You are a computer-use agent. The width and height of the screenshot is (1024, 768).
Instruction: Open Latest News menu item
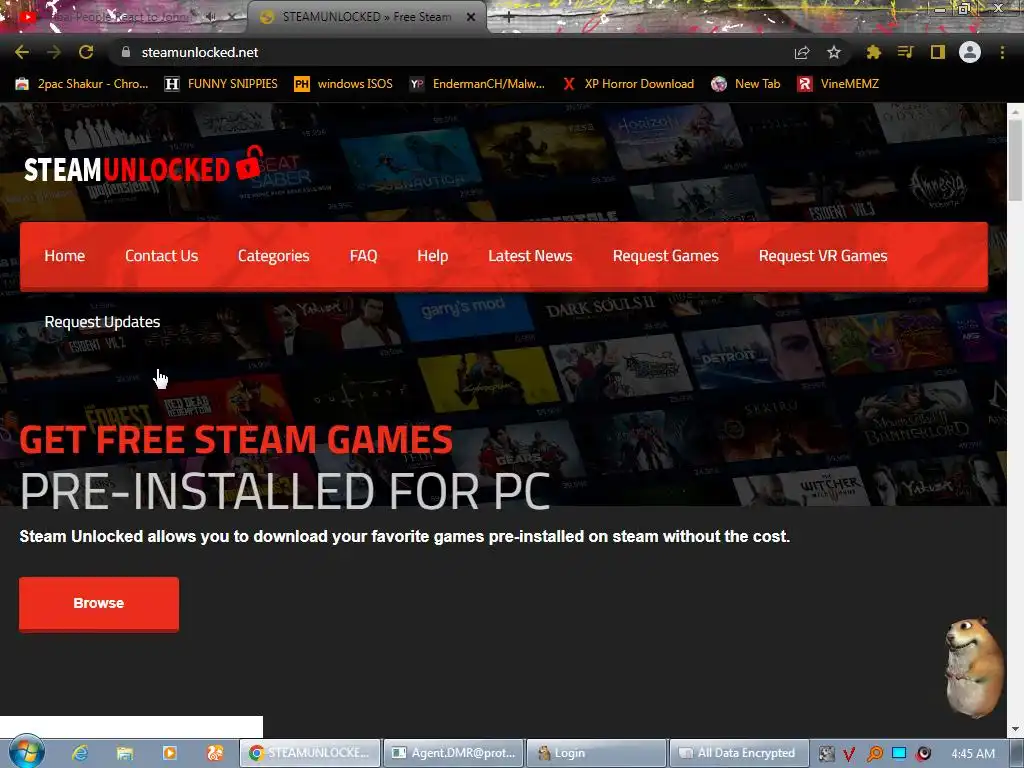click(x=530, y=256)
